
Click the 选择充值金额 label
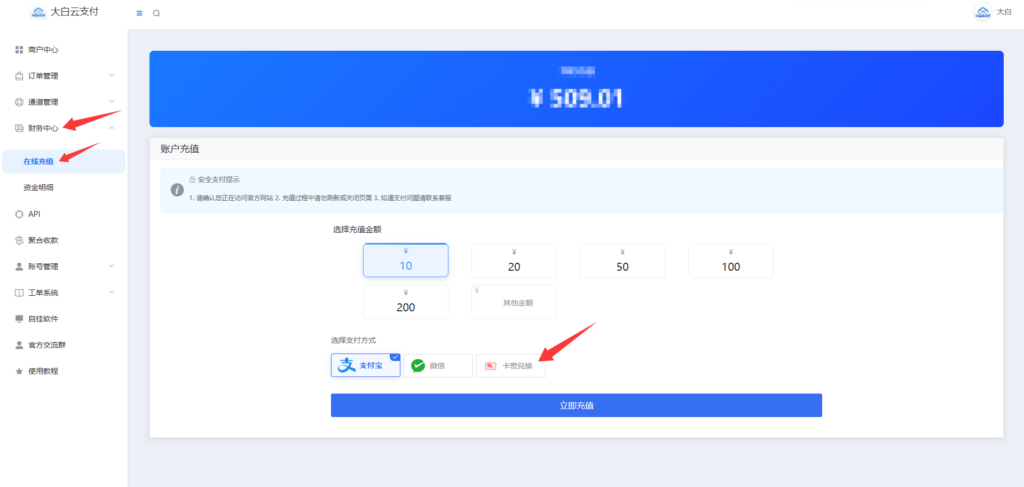[357, 229]
